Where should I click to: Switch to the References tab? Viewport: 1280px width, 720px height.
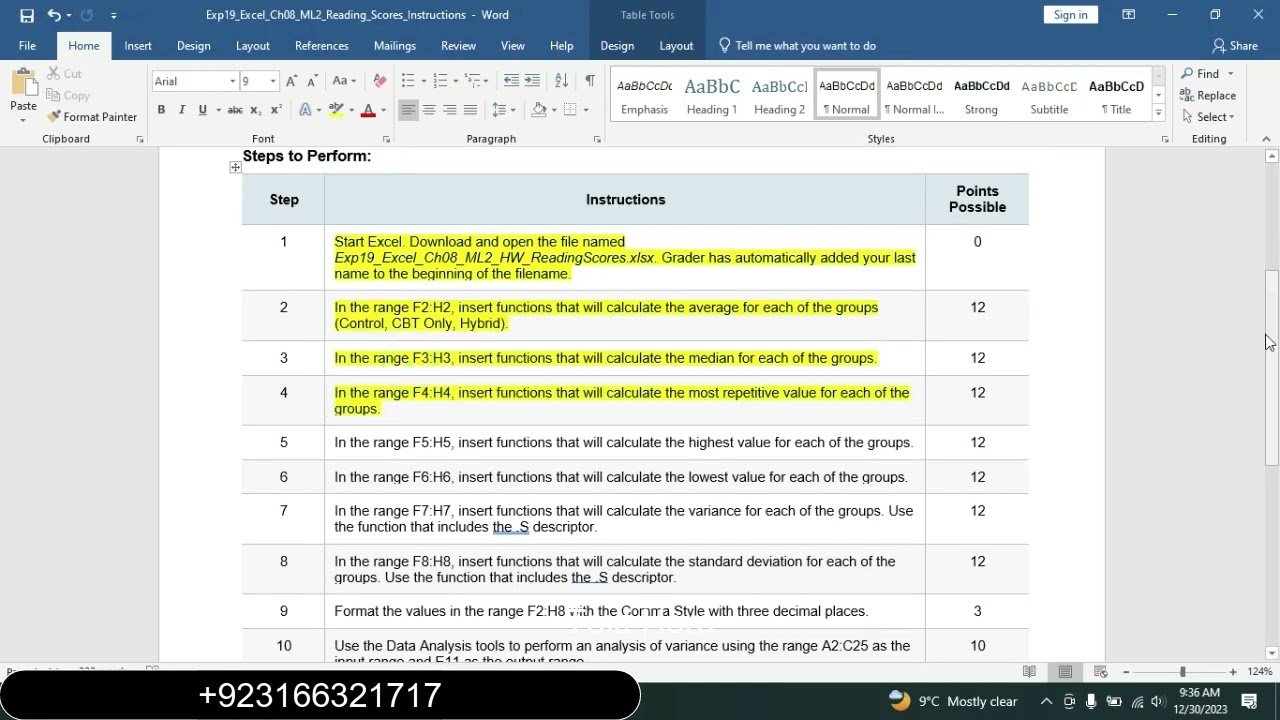click(x=322, y=46)
